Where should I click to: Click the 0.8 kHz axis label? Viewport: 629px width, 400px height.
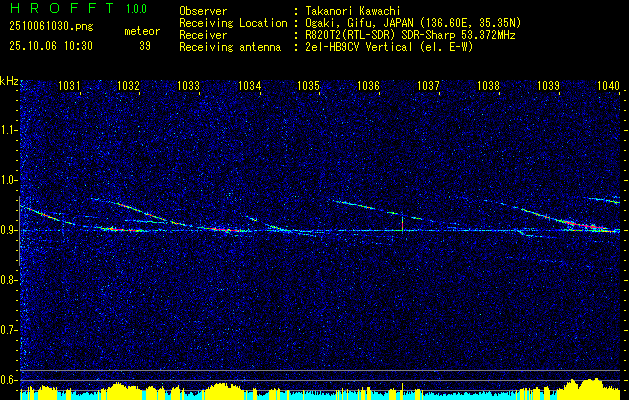(x=8, y=280)
